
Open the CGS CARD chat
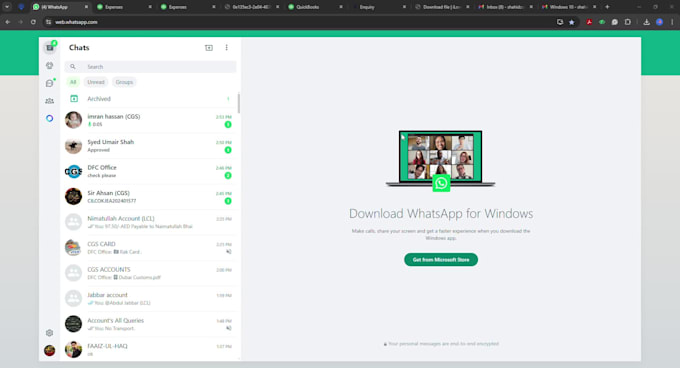tap(150, 248)
